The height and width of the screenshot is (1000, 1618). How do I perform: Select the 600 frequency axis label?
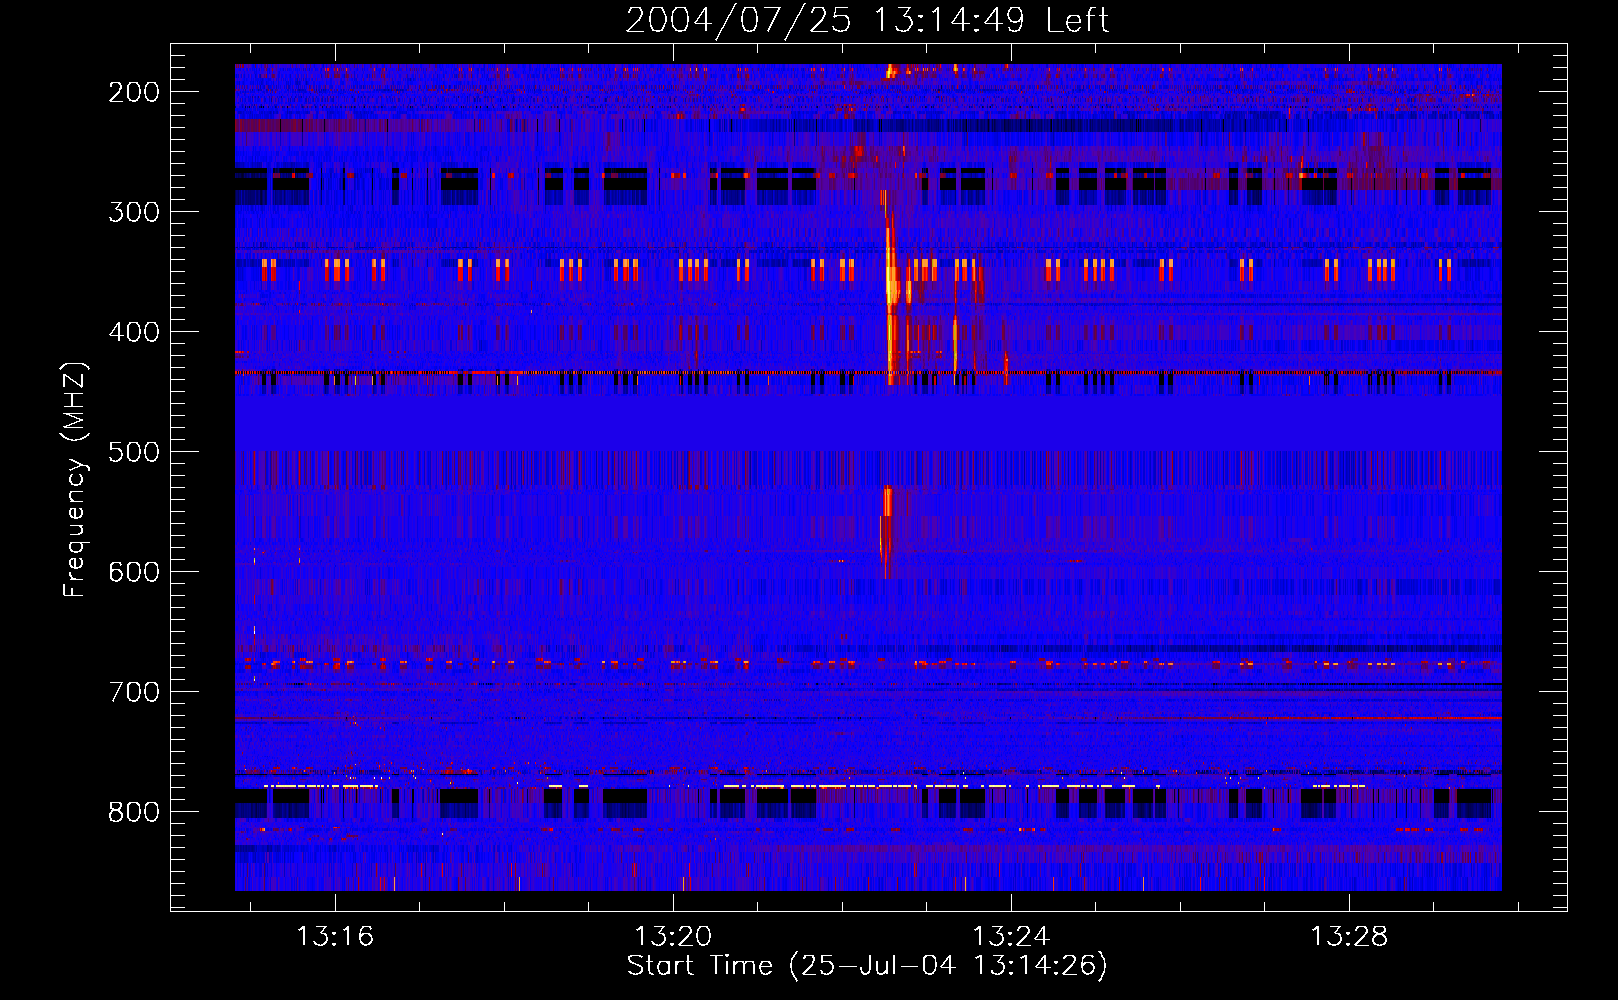click(x=134, y=572)
